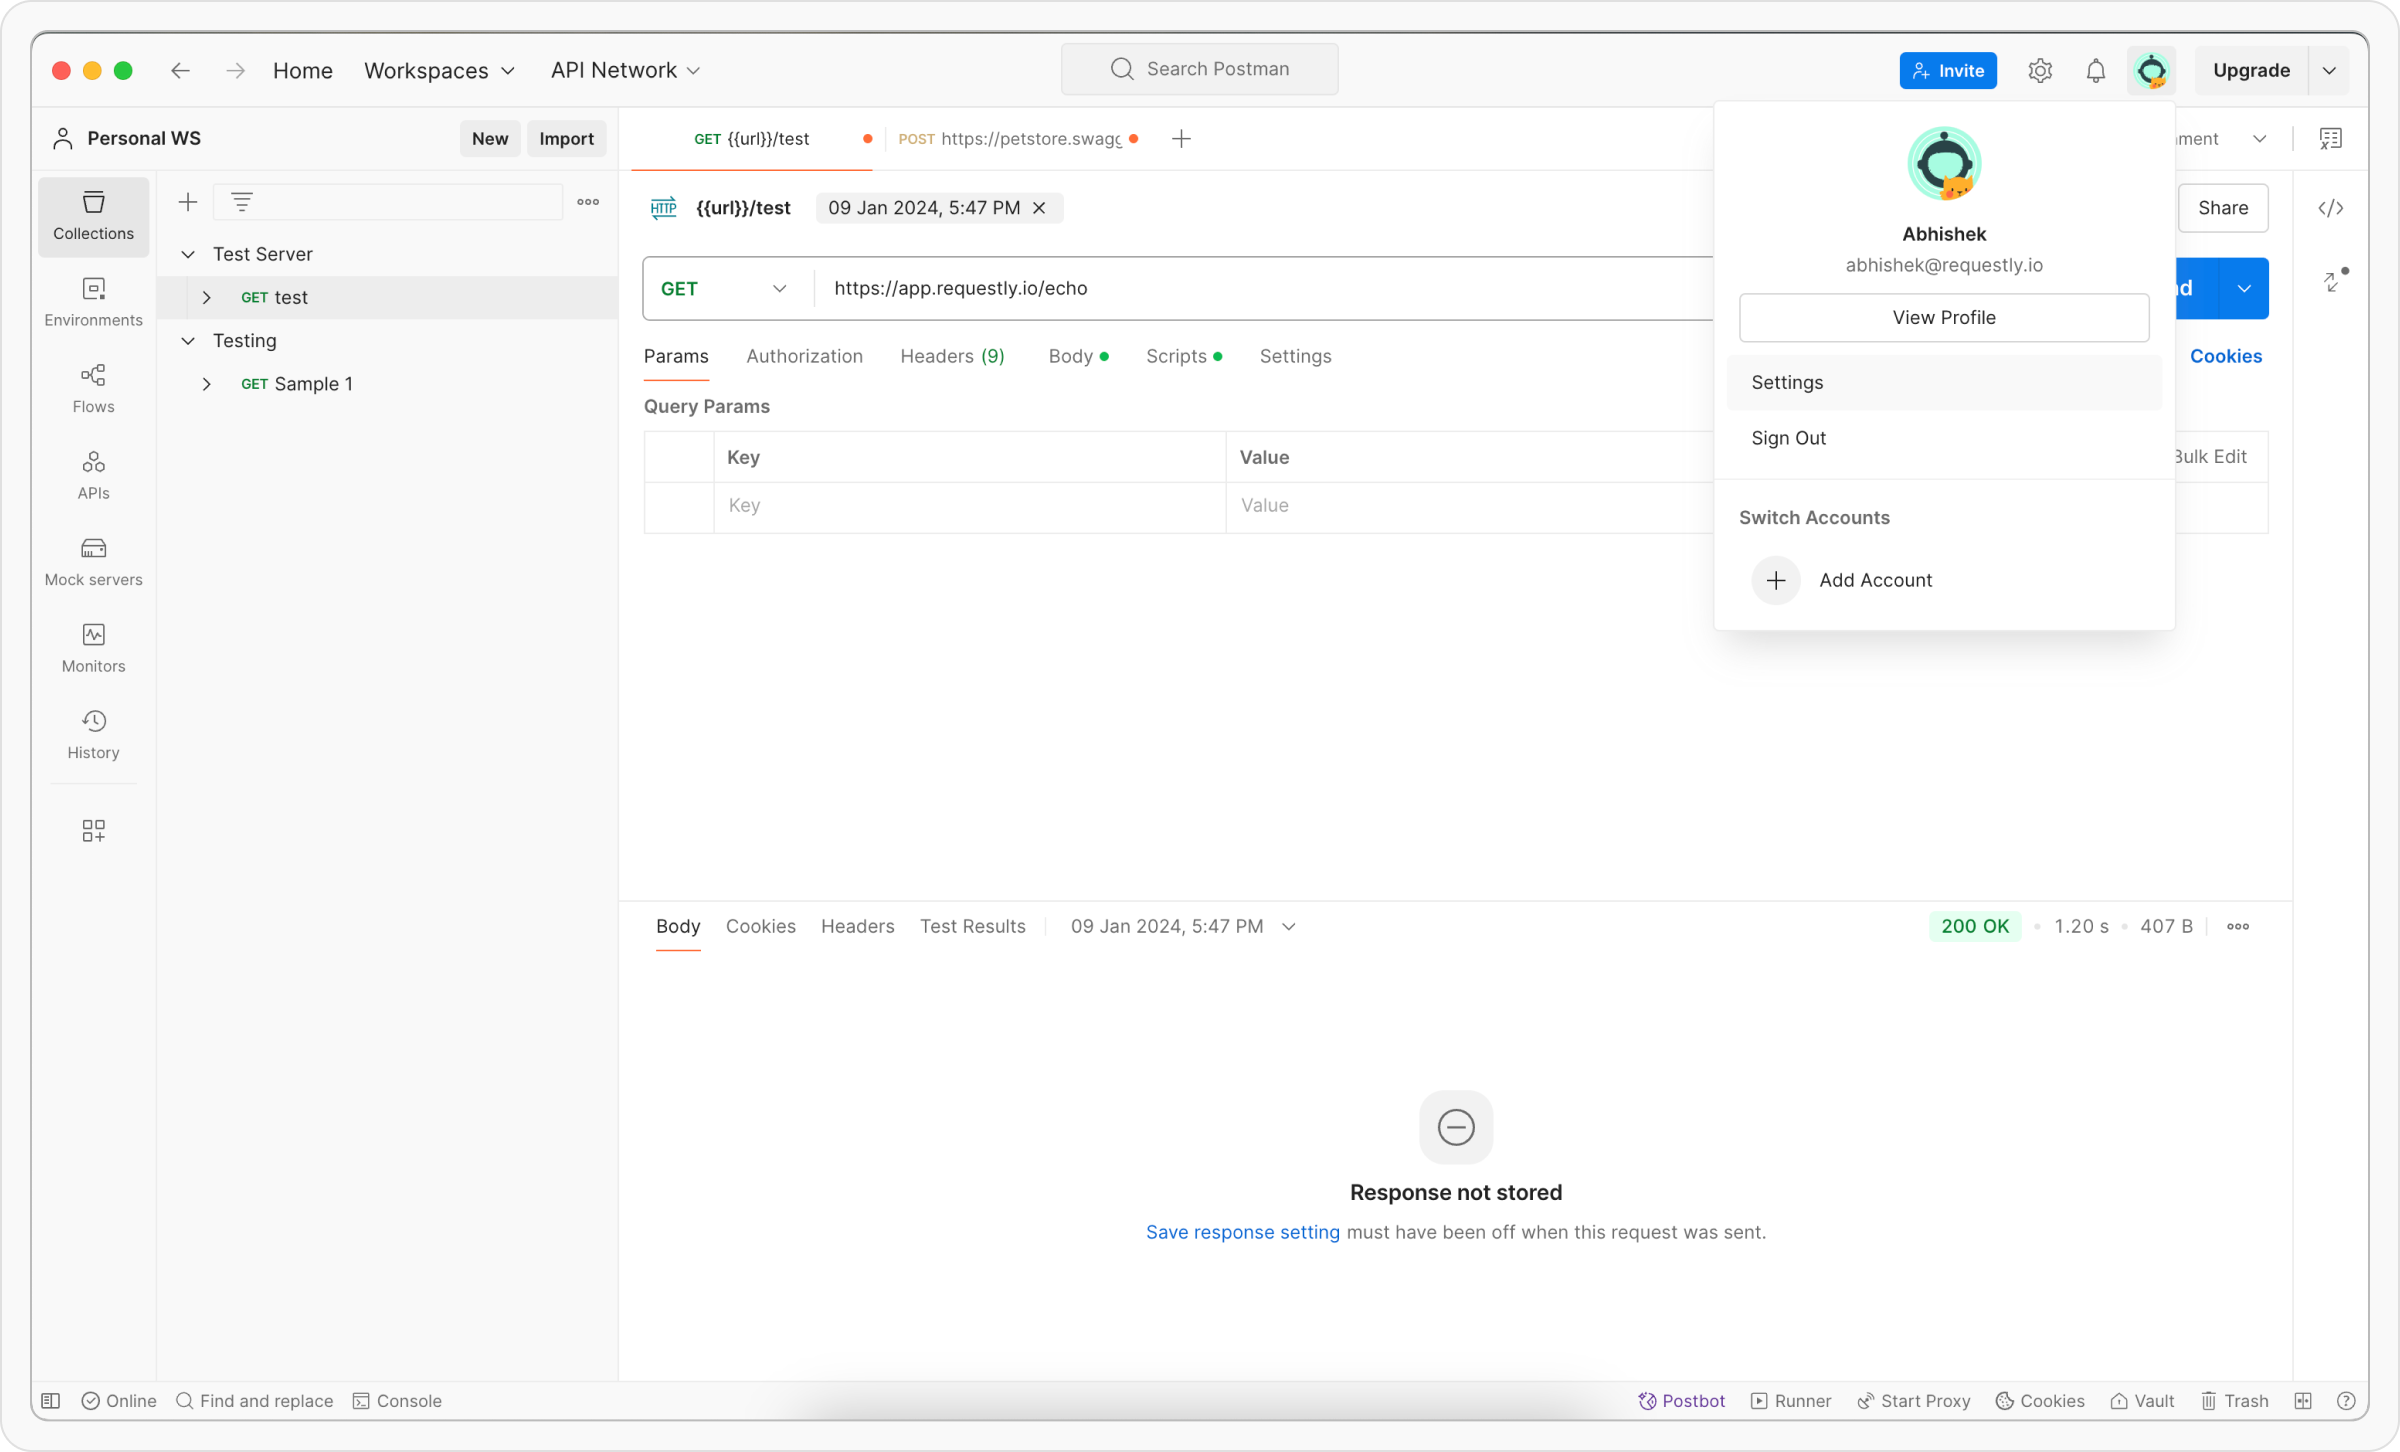This screenshot has width=2400, height=1452.
Task: Toggle two-pane layout icon in status bar
Action: [2303, 1400]
